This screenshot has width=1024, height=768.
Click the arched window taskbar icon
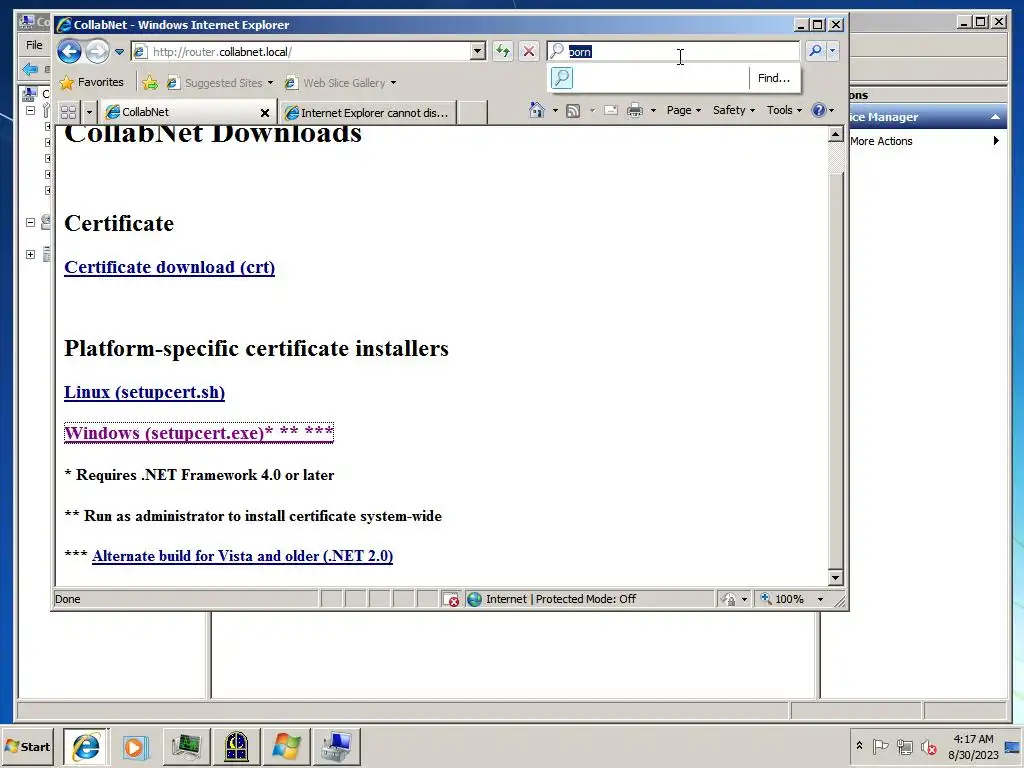pos(236,746)
